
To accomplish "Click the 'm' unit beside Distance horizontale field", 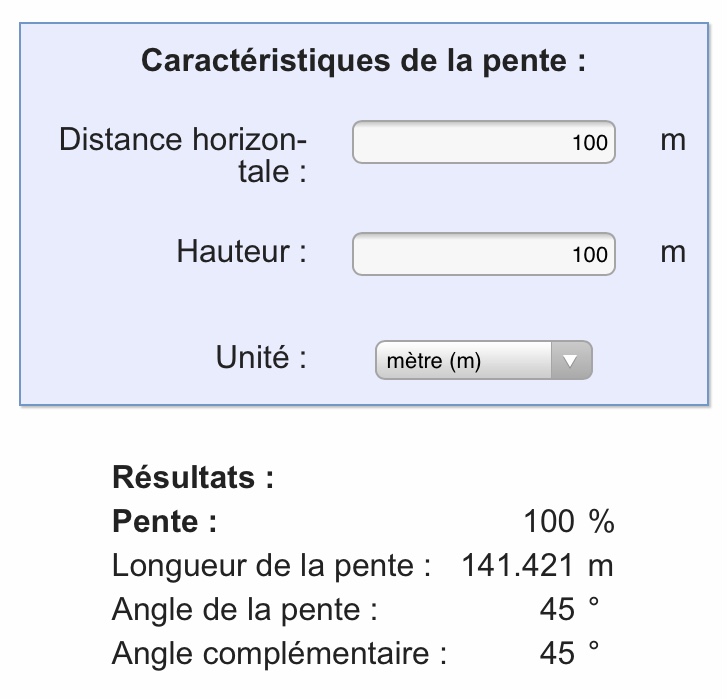I will 673,141.
